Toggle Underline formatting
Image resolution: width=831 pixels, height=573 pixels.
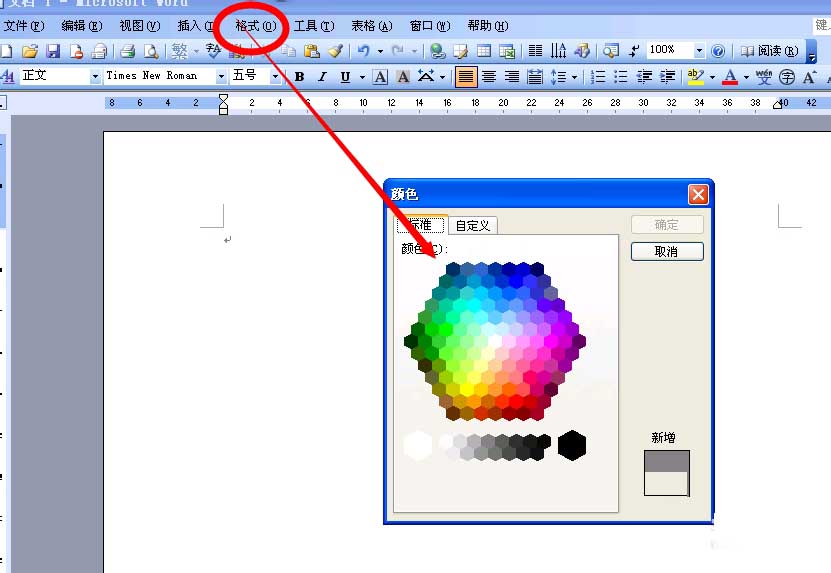pyautogui.click(x=345, y=77)
